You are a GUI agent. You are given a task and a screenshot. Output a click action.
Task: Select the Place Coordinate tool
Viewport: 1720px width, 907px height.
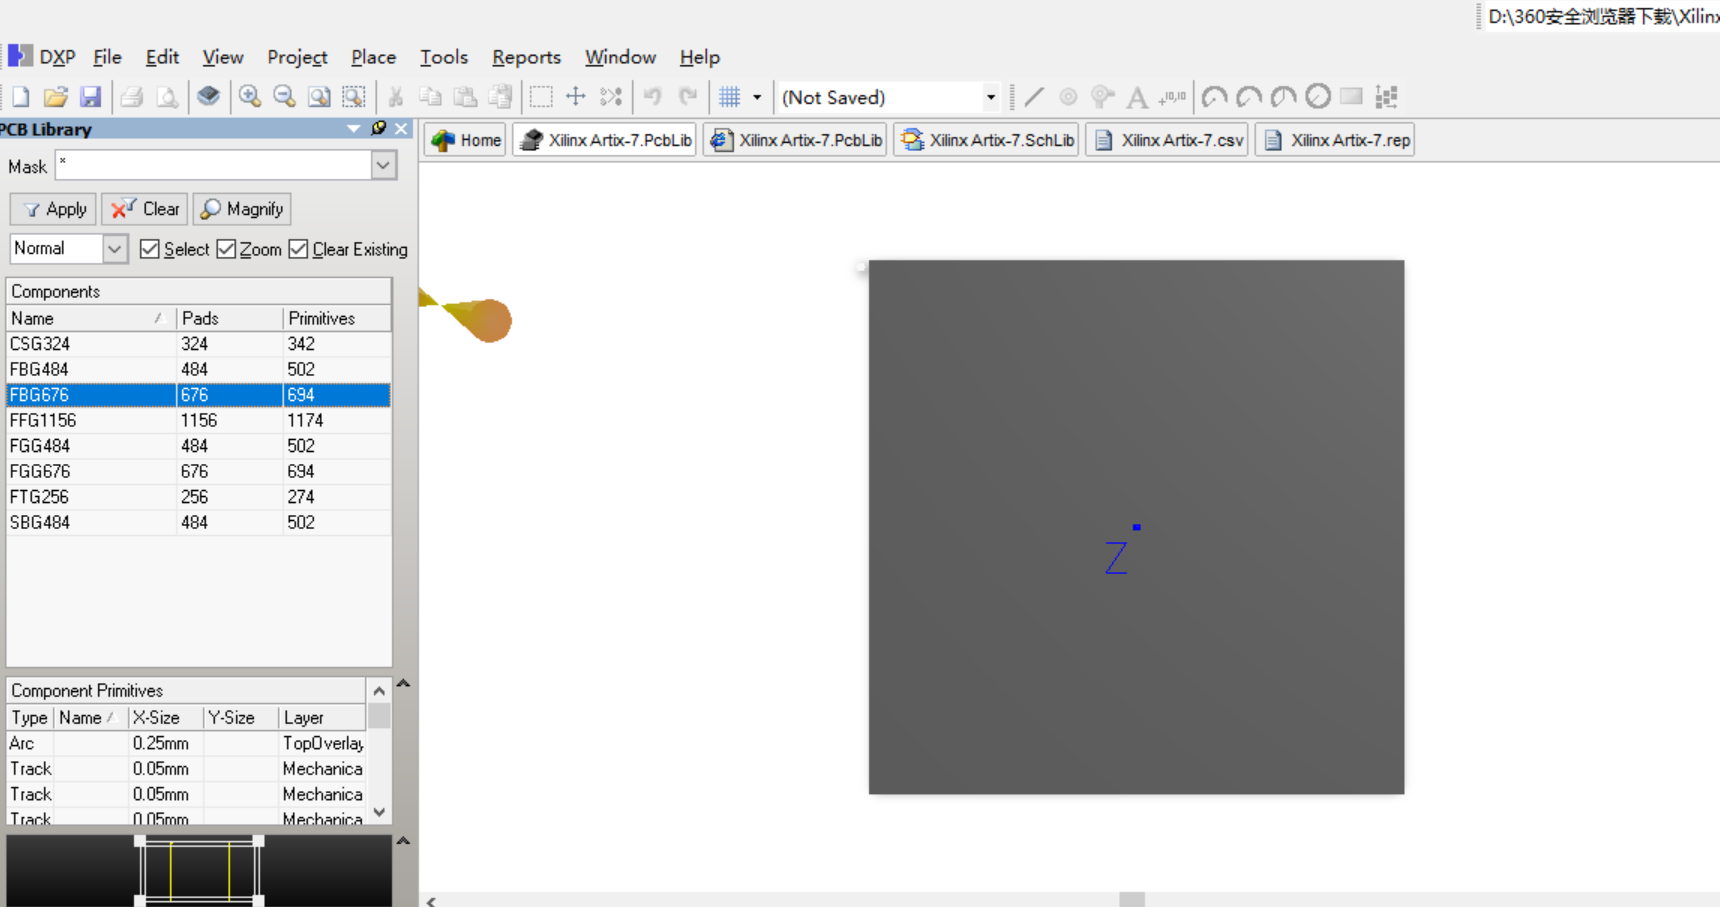pos(1172,97)
